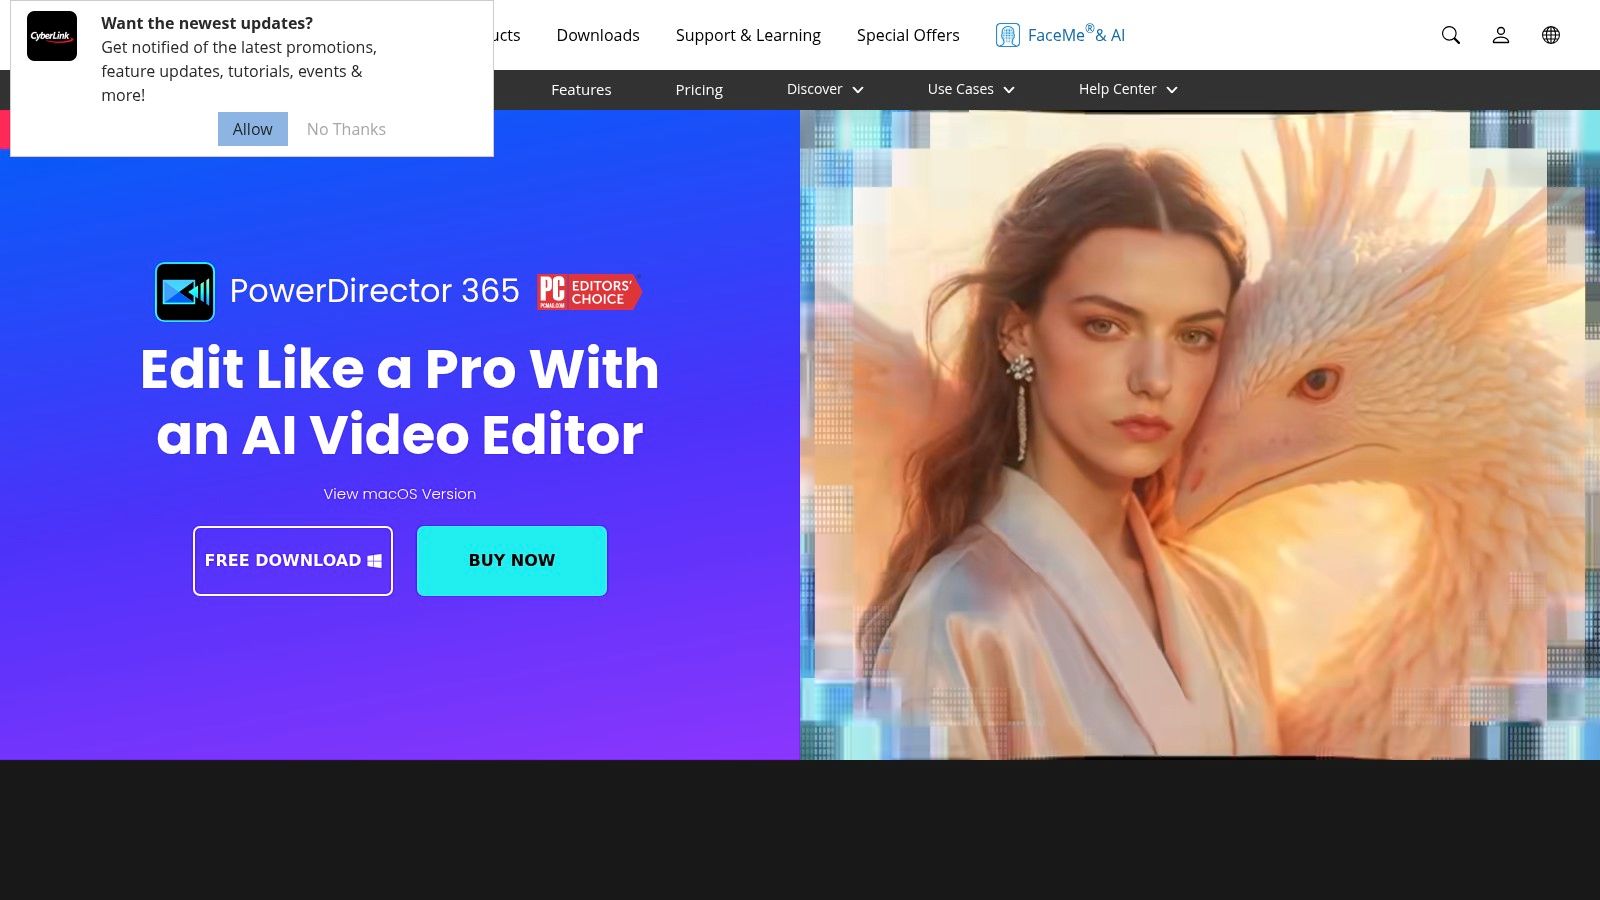Click the PowerDirector 365 app icon
Image resolution: width=1600 pixels, height=900 pixels.
(x=185, y=292)
